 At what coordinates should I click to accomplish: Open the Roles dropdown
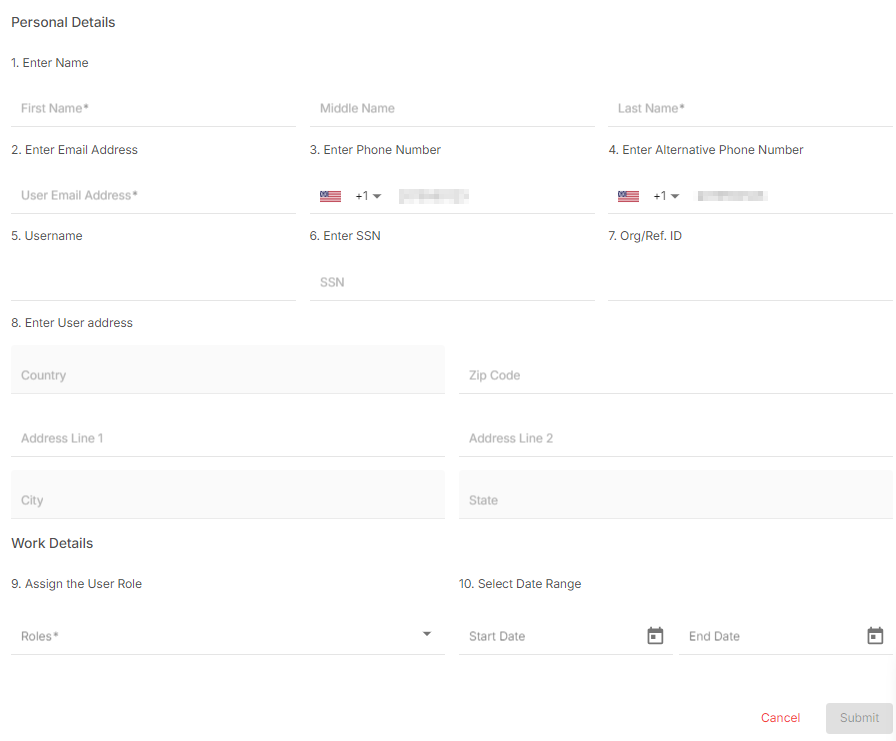227,636
